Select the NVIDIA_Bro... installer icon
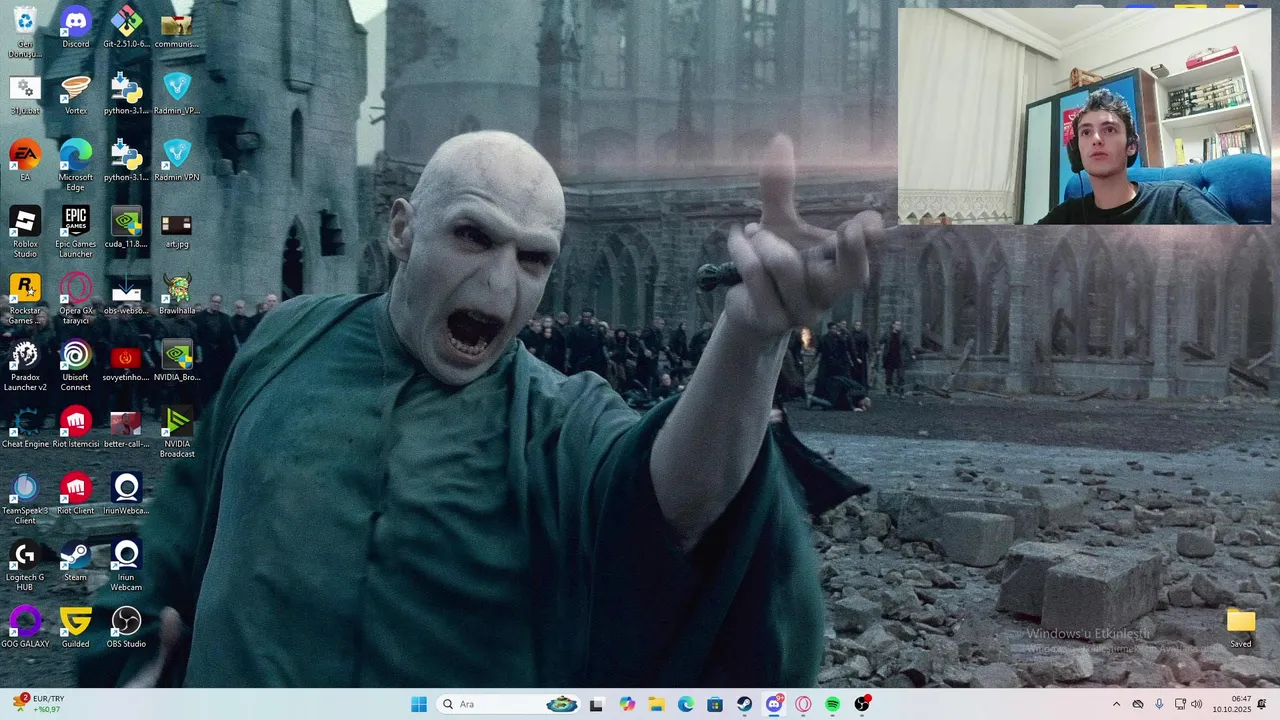Viewport: 1280px width, 720px height. (x=177, y=361)
